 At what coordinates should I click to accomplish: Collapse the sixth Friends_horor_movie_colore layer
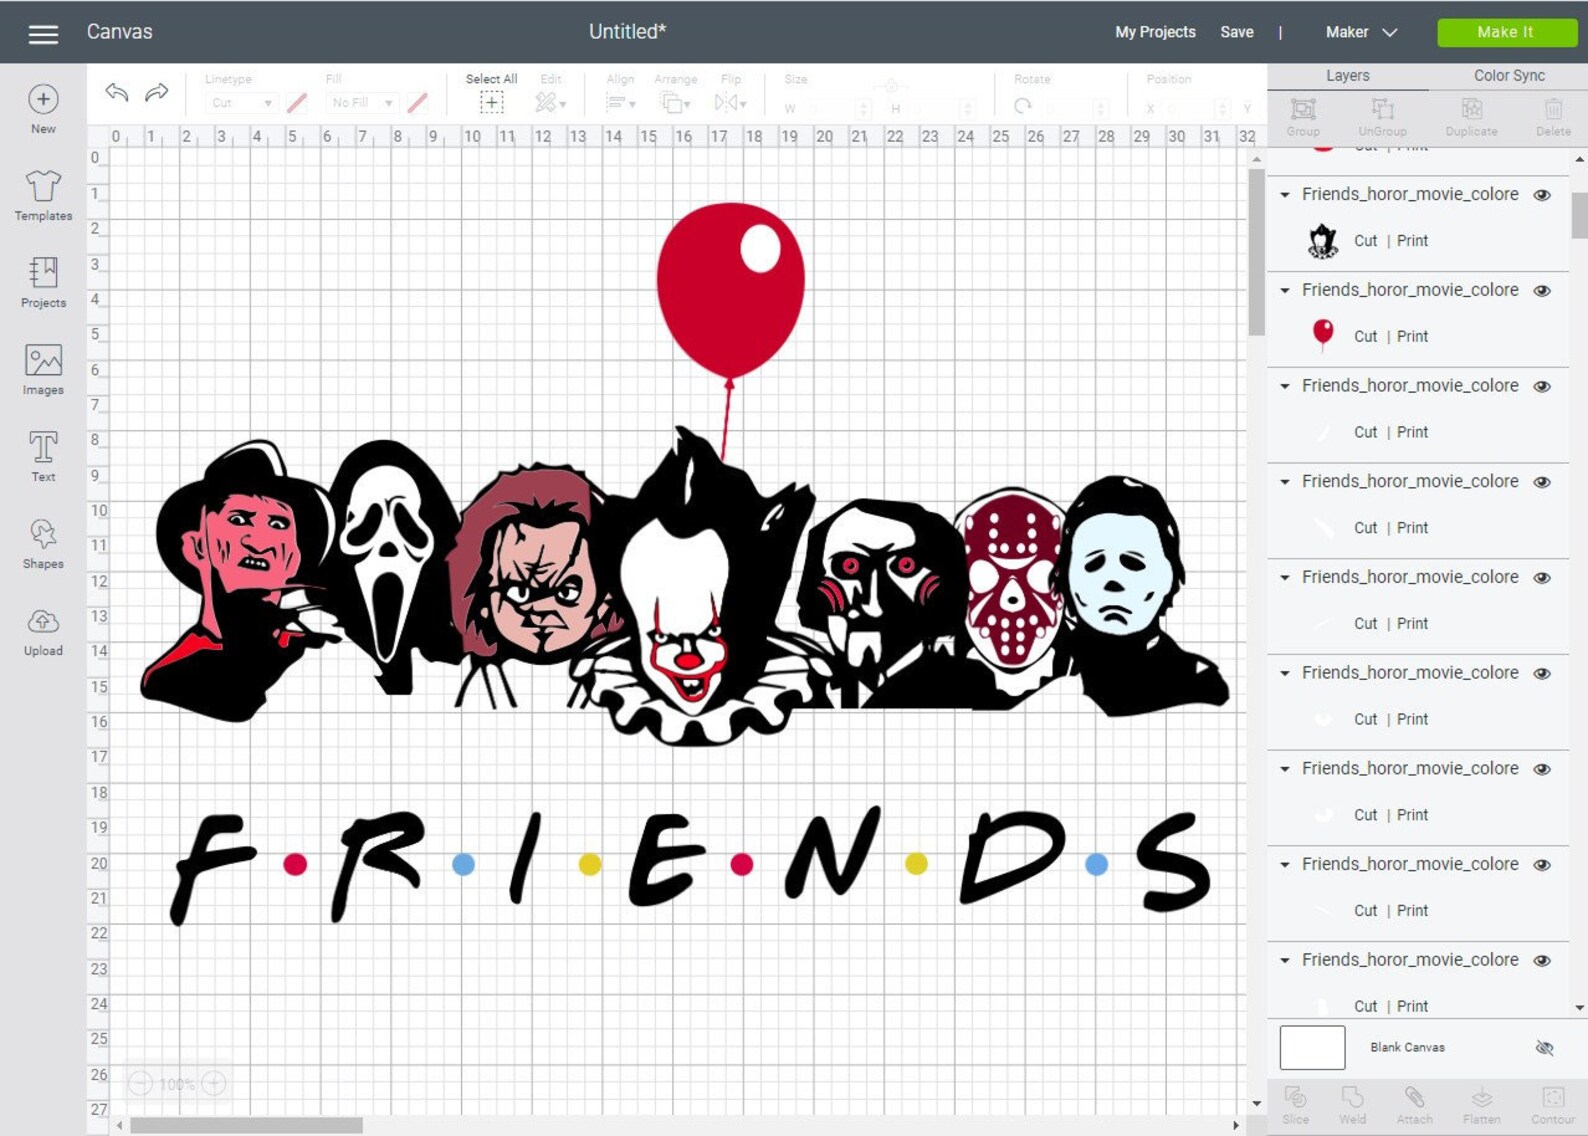tap(1285, 673)
